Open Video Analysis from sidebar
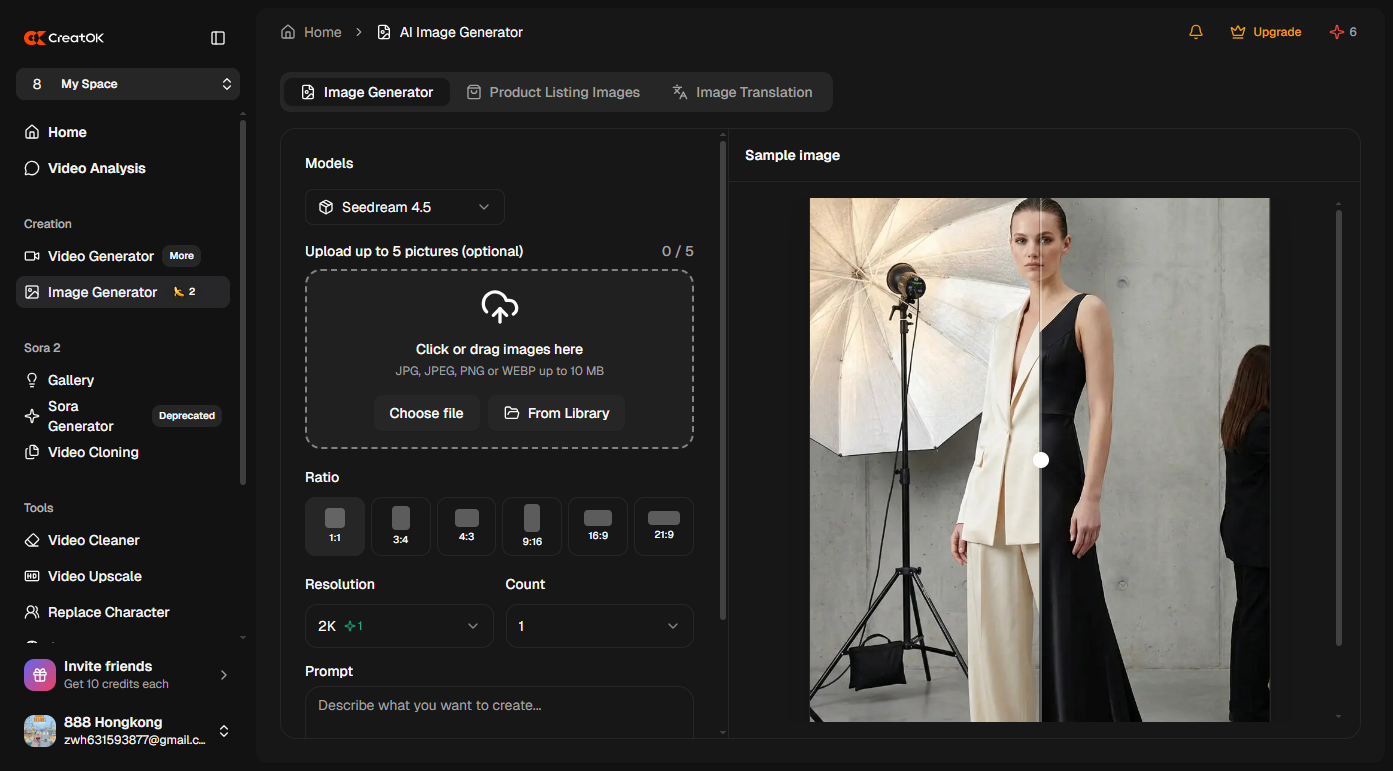Viewport: 1393px width, 771px height. click(96, 168)
